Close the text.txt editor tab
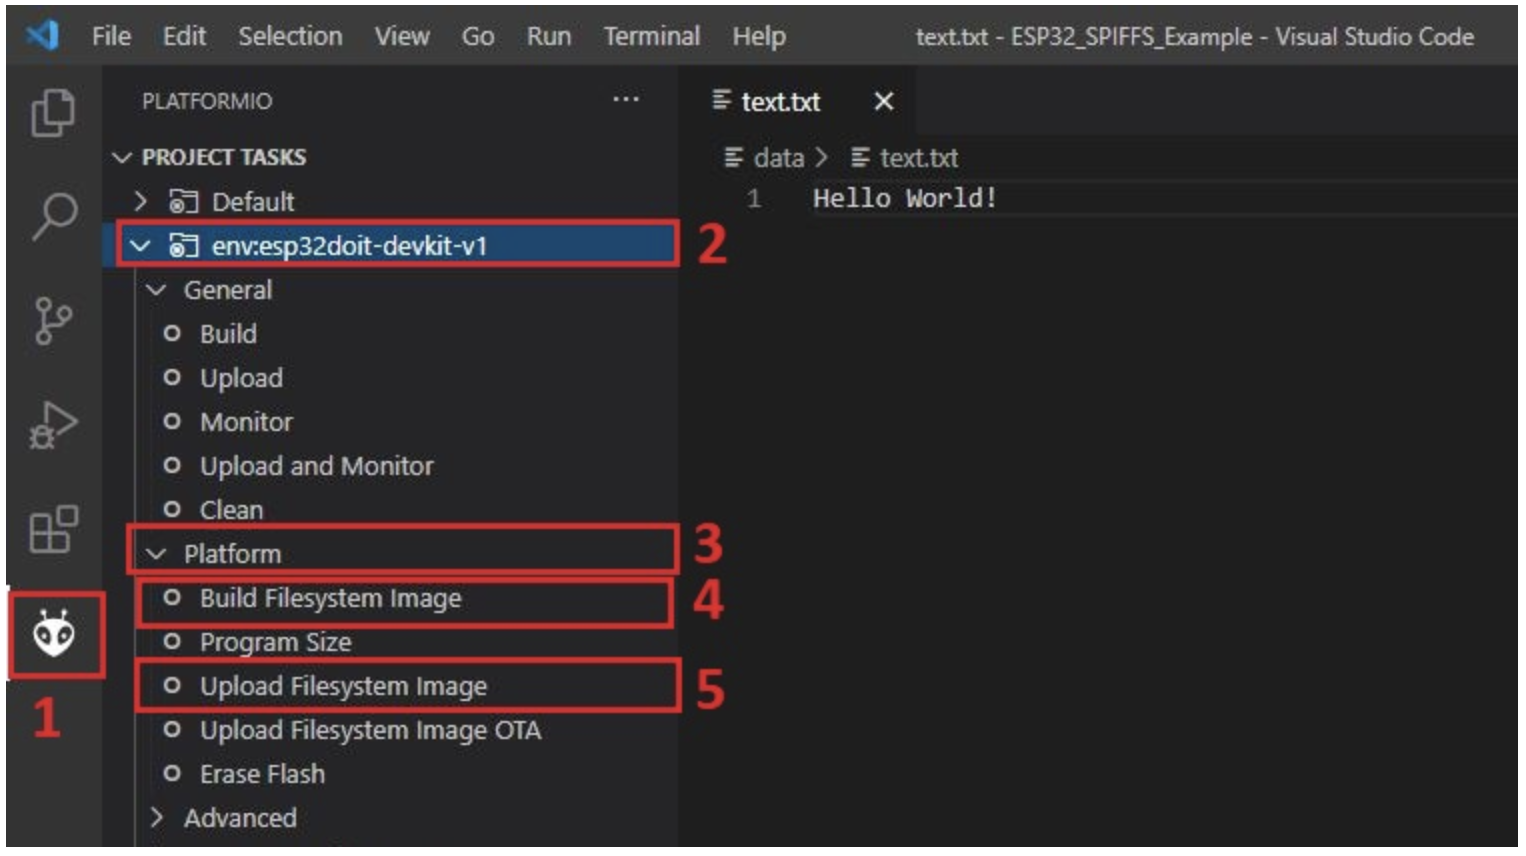This screenshot has width=1526, height=856. [x=883, y=101]
